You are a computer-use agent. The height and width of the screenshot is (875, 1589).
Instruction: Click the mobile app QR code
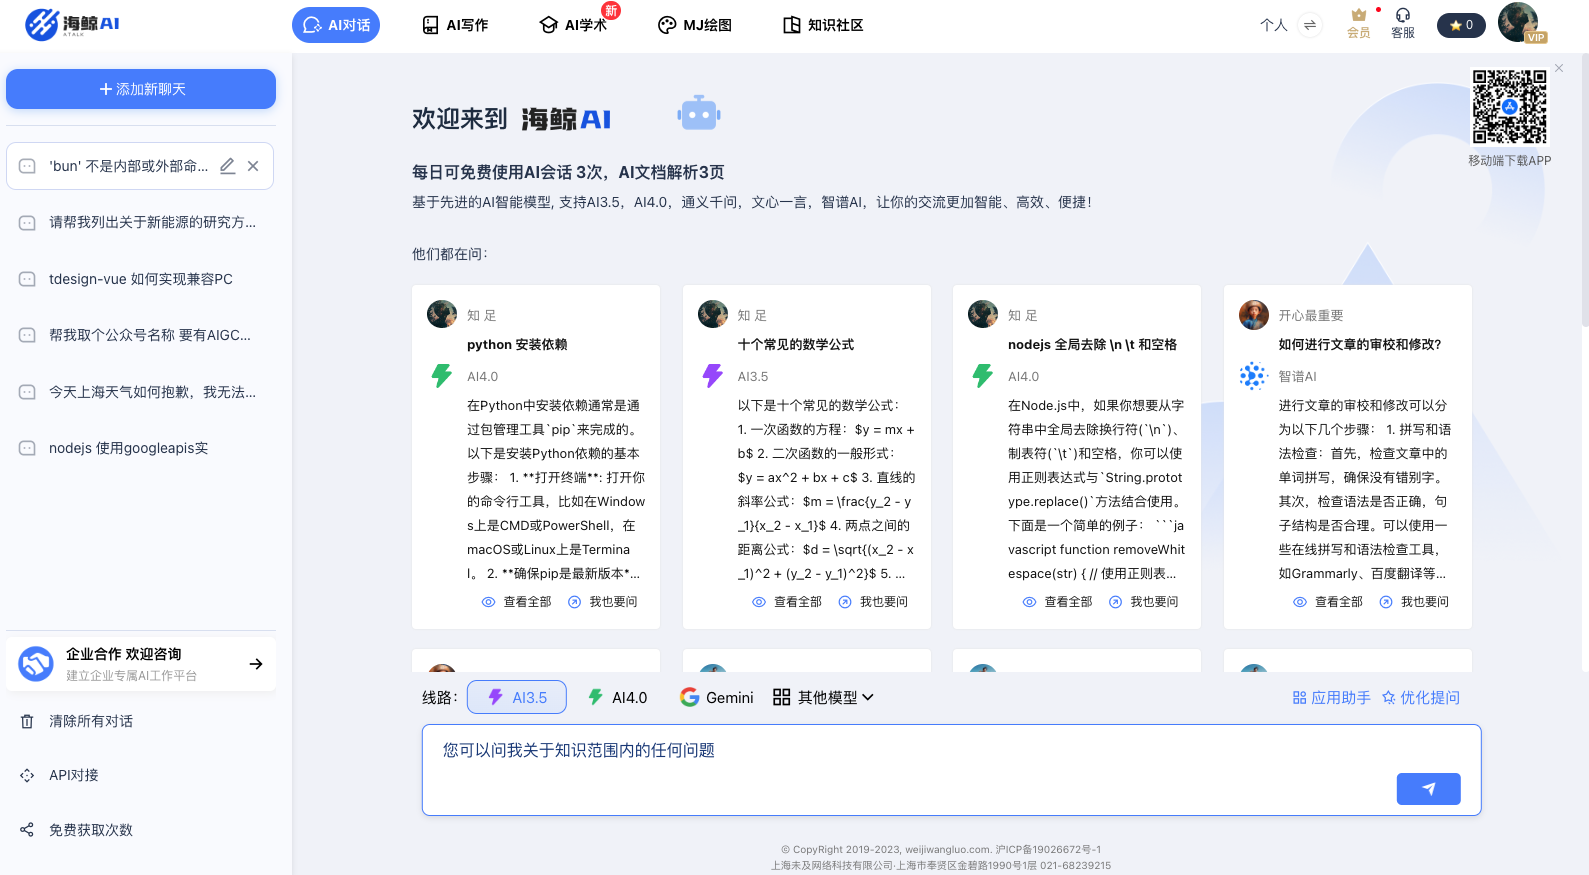coord(1509,107)
